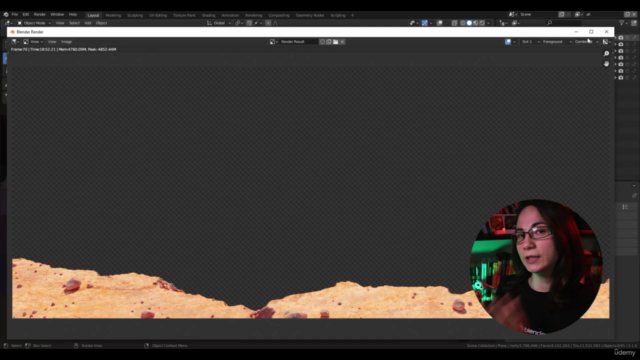Viewport: 640px width, 360px height.
Task: Switch to the Compositing workspace tab
Action: (279, 15)
